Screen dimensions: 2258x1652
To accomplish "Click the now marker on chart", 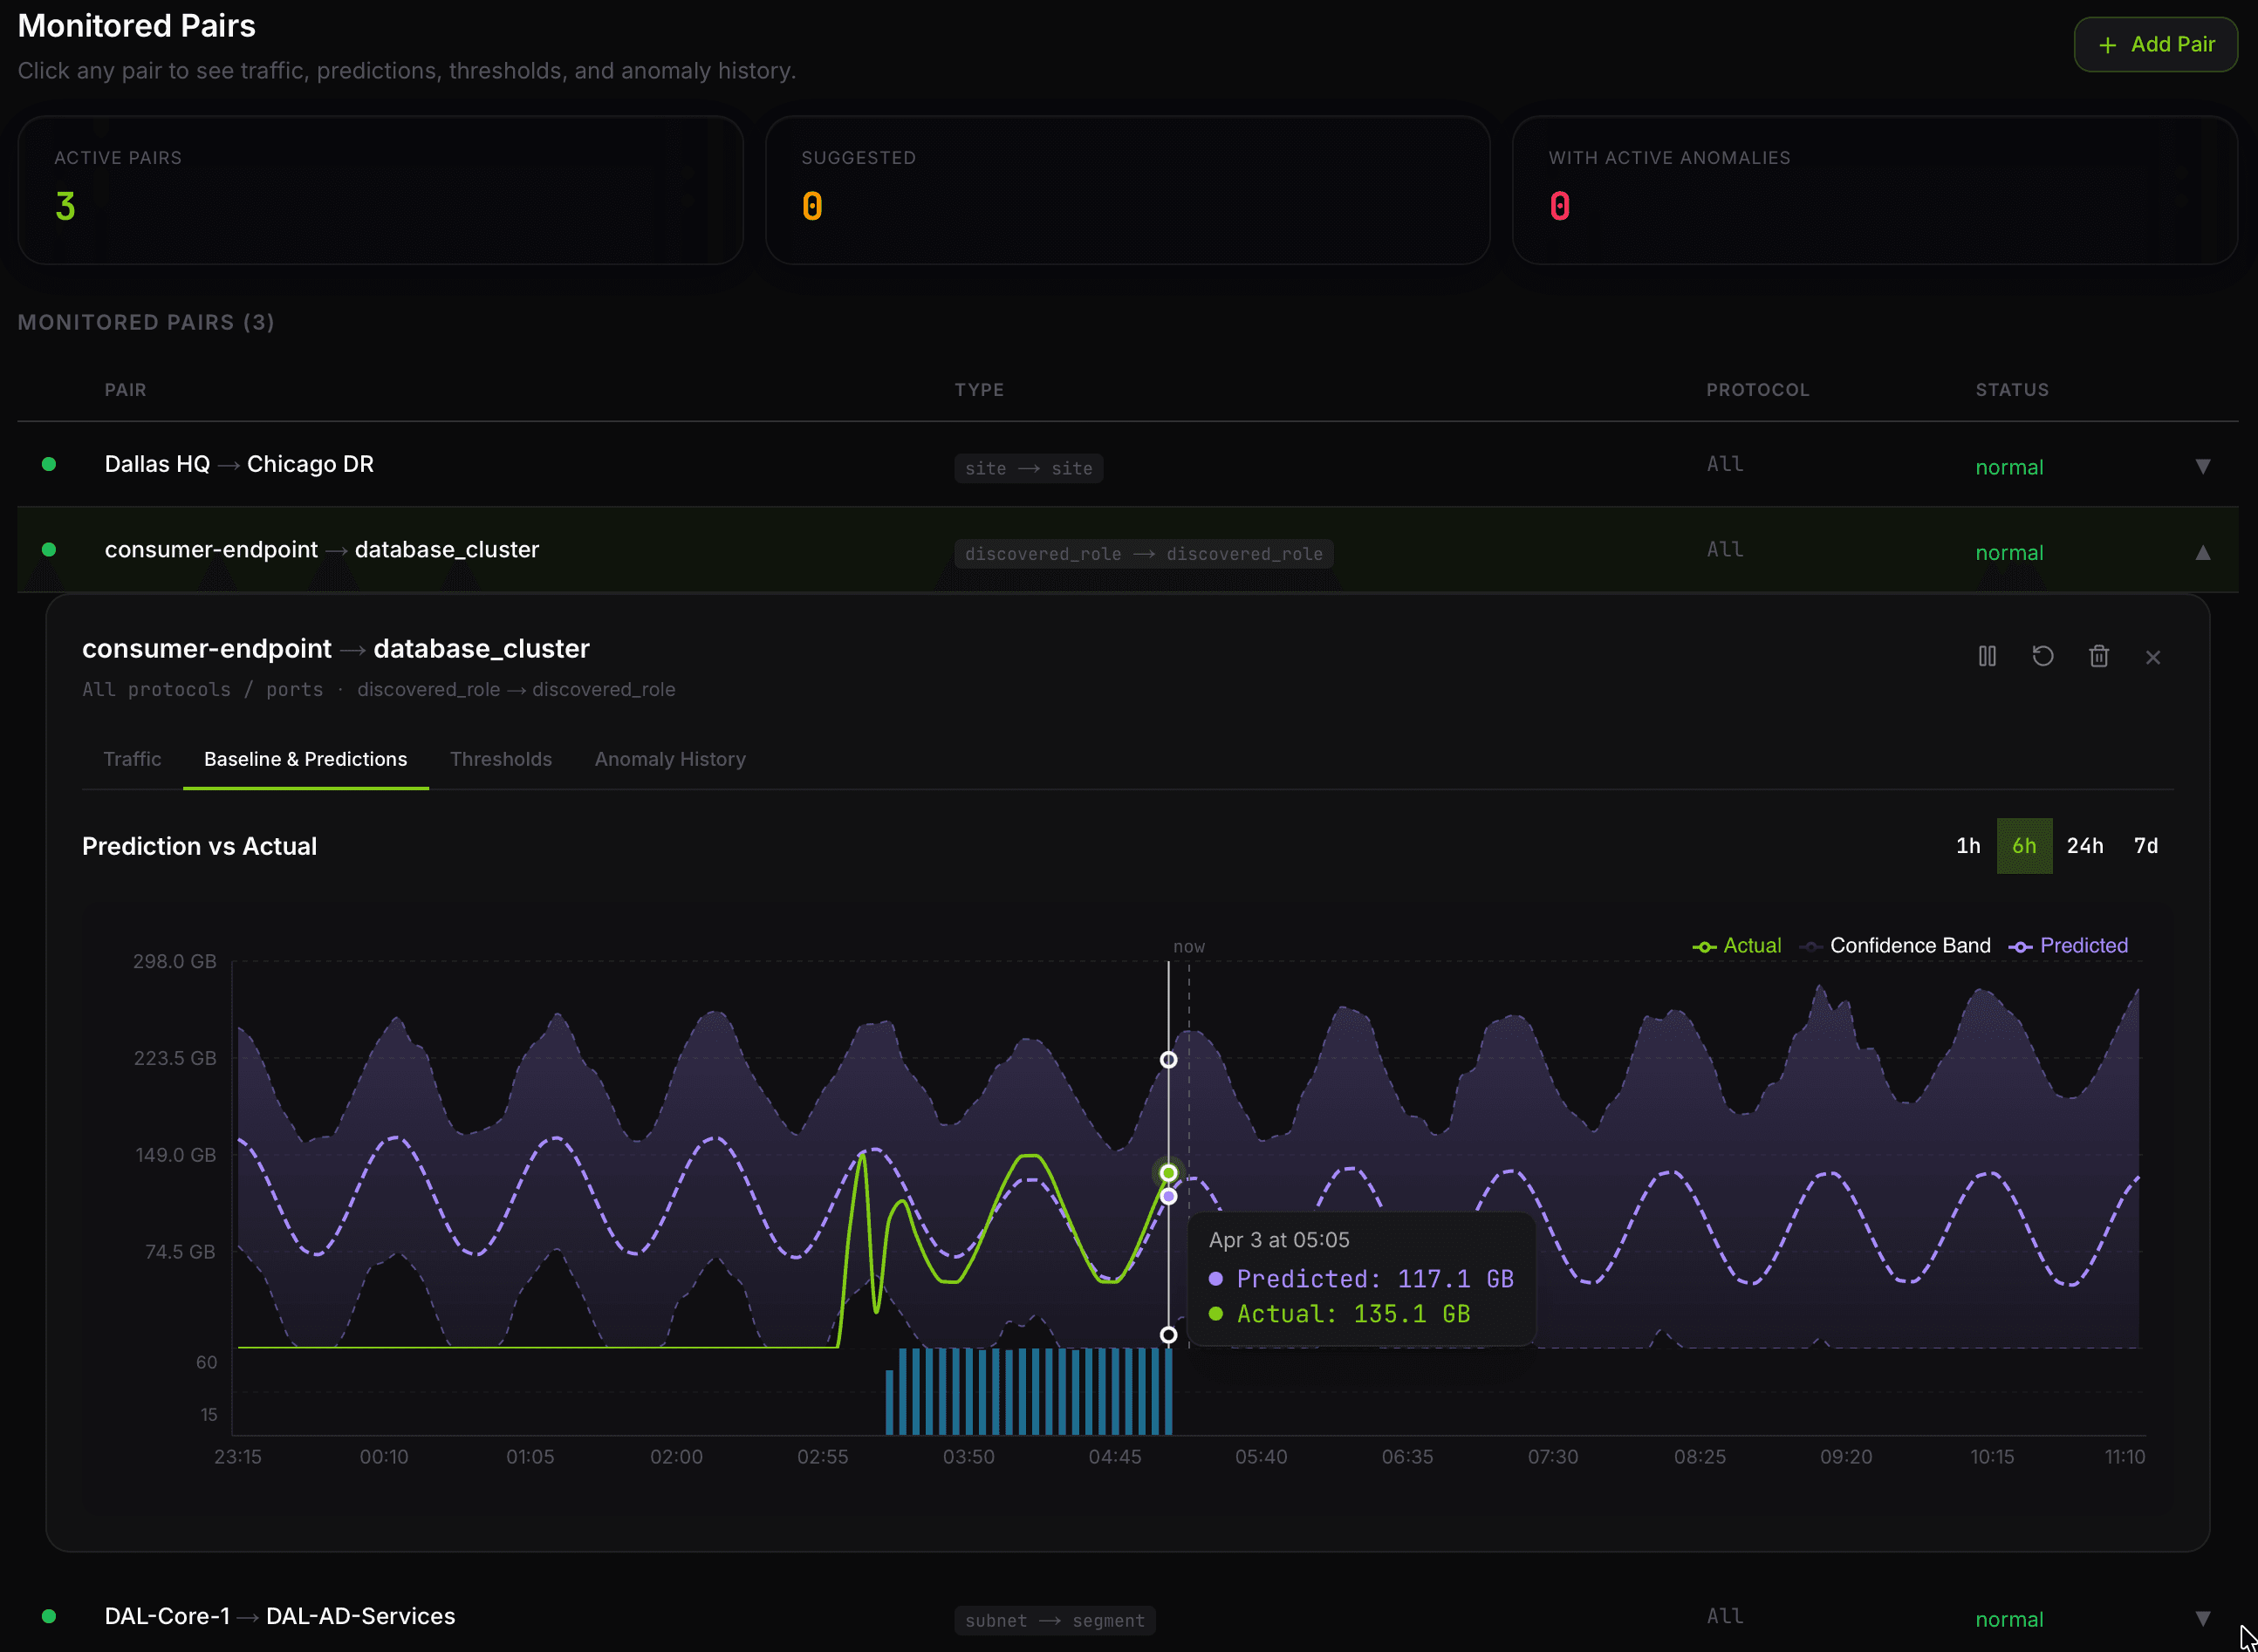I will [x=1188, y=946].
